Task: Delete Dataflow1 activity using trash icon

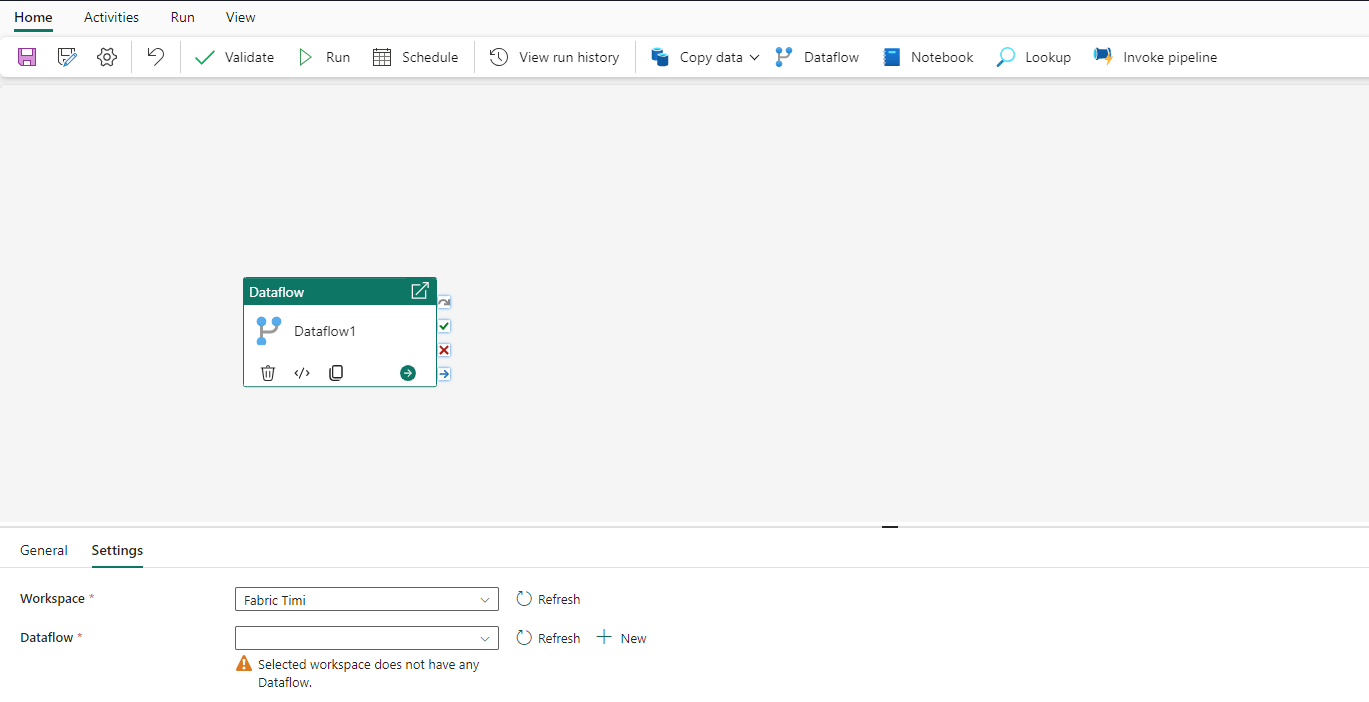Action: pyautogui.click(x=268, y=373)
